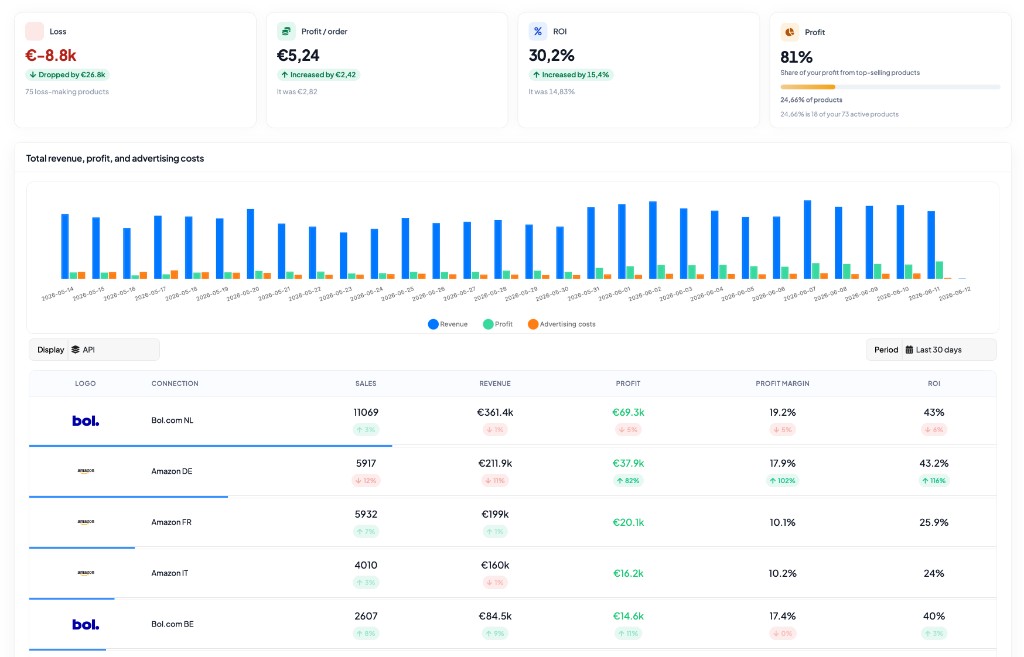Click the orange advertising bar for 2026-05-17

(x=174, y=274)
